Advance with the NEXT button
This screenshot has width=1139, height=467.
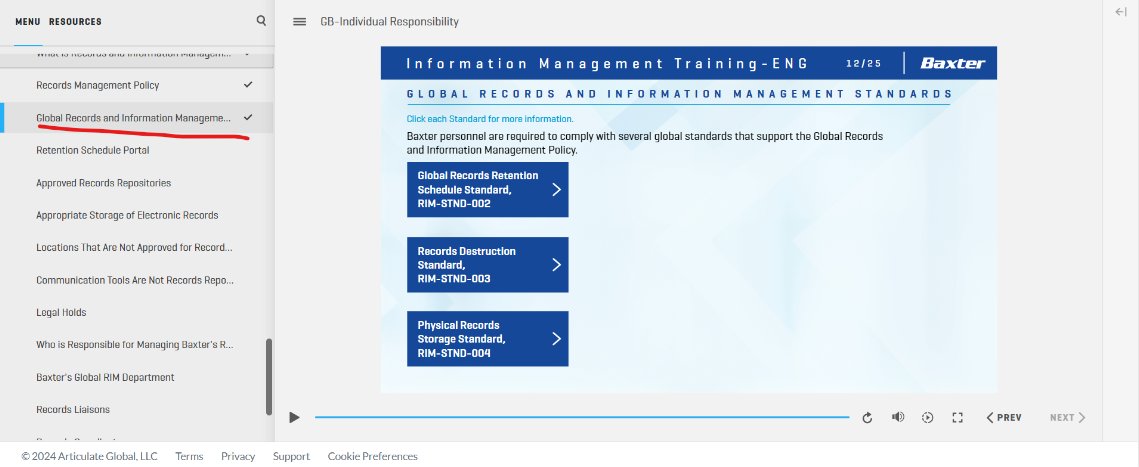[x=1067, y=418]
